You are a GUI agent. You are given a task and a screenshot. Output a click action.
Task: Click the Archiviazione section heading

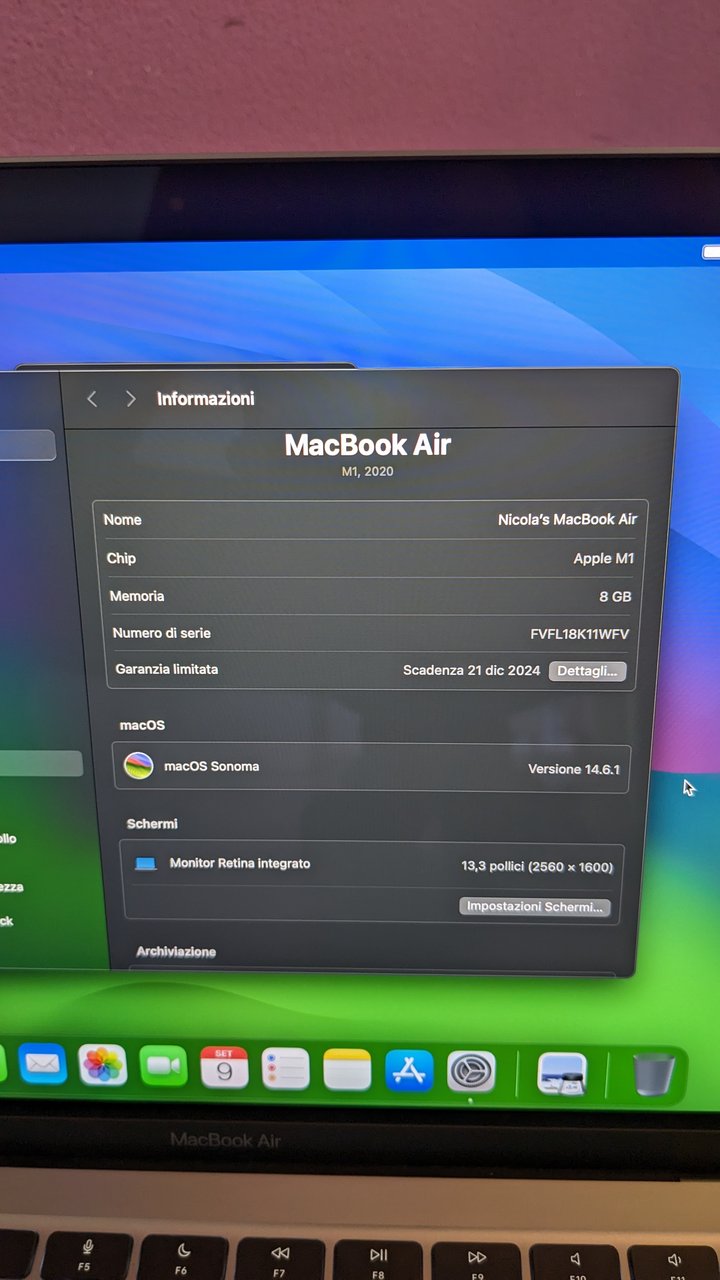pyautogui.click(x=176, y=952)
